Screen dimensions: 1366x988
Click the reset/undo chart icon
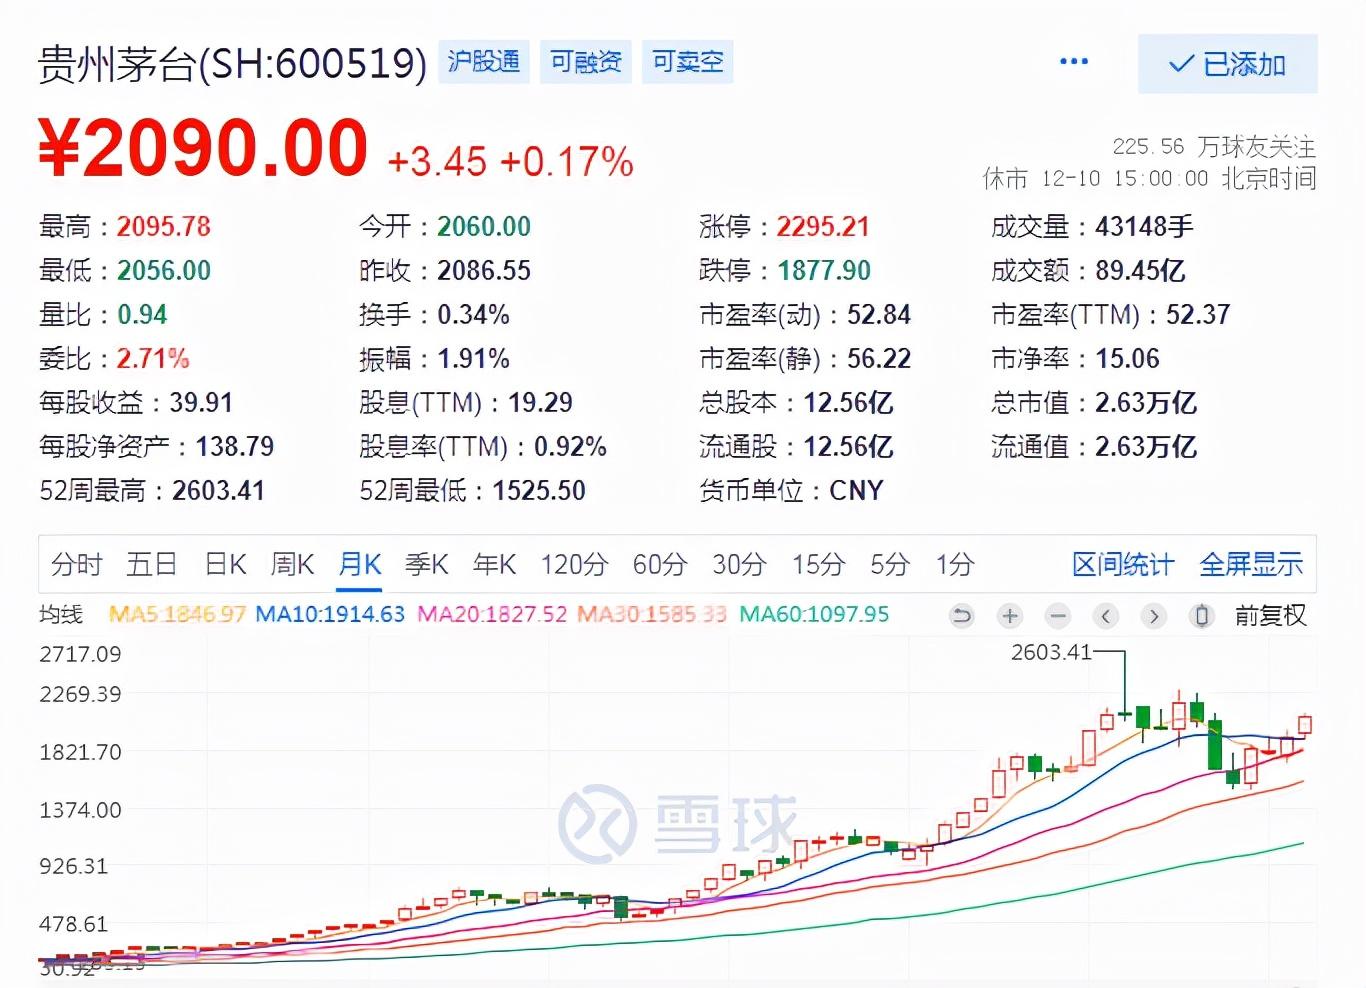pos(962,616)
